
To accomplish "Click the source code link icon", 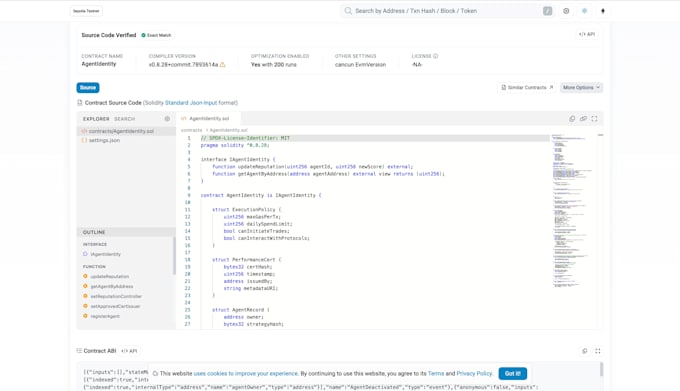I will point(583,119).
